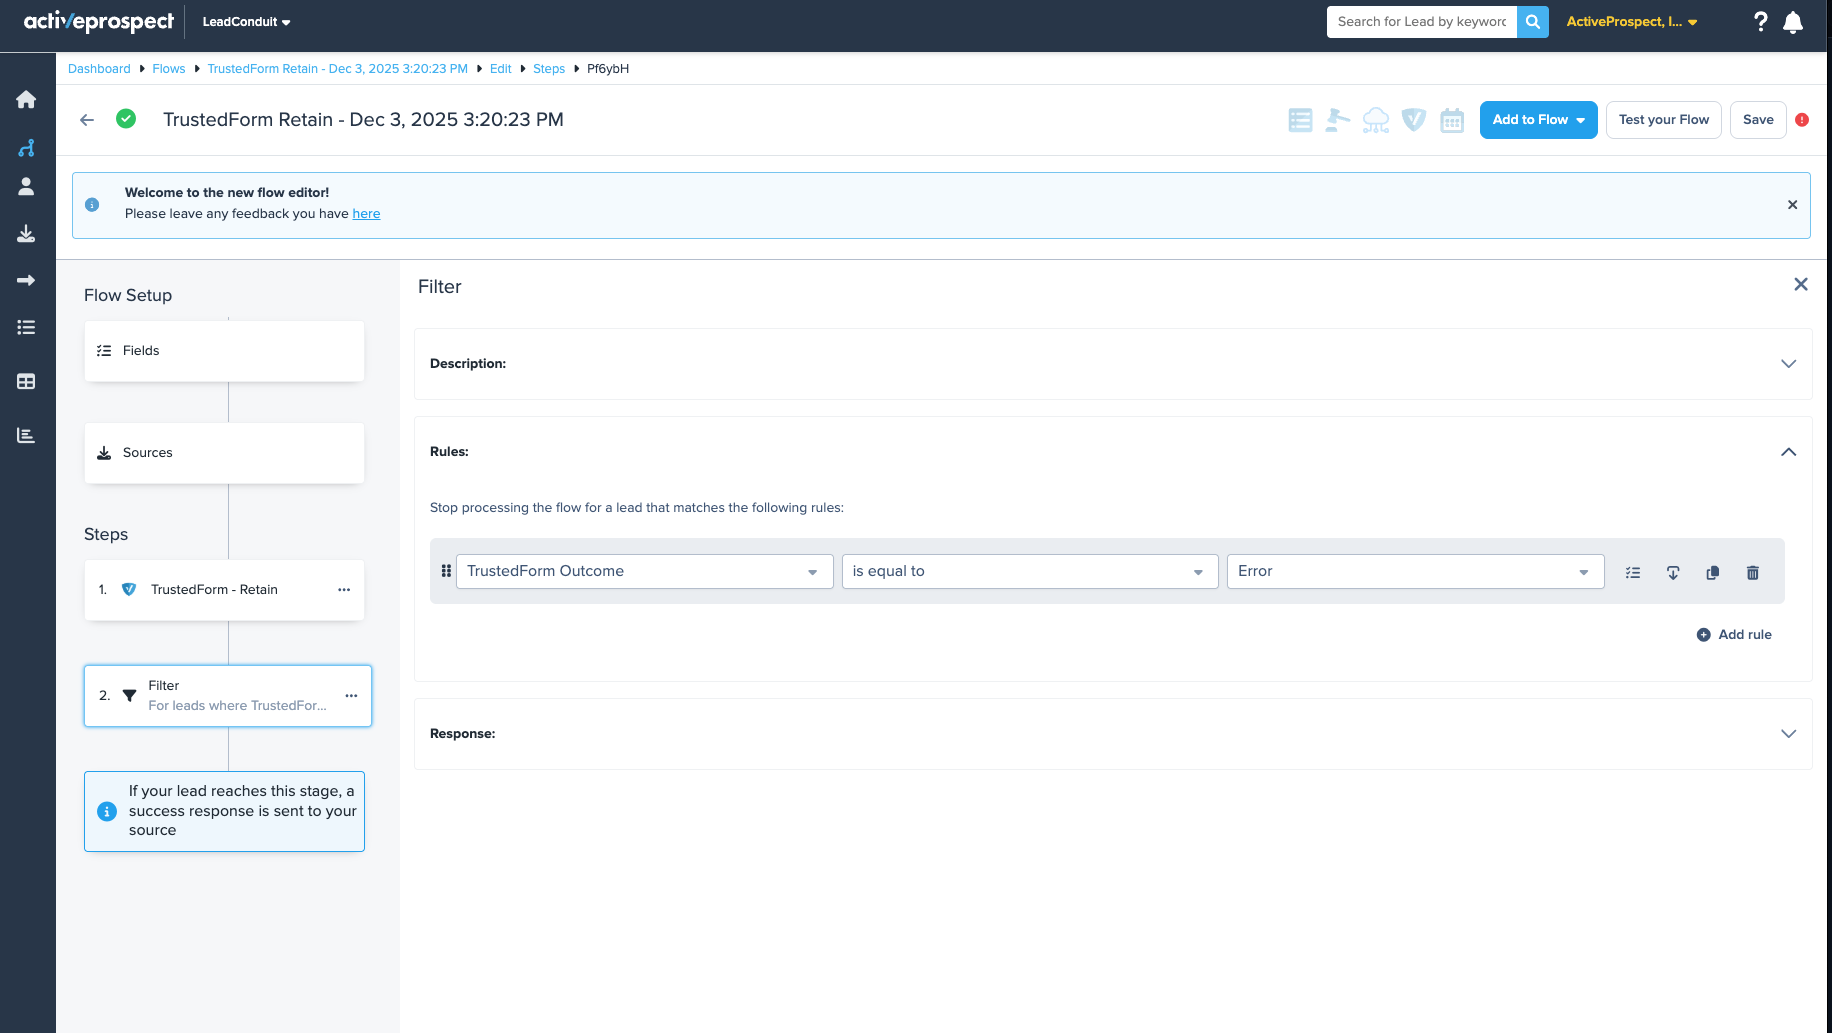Click the success response info note
1832x1033 pixels.
[x=224, y=811]
